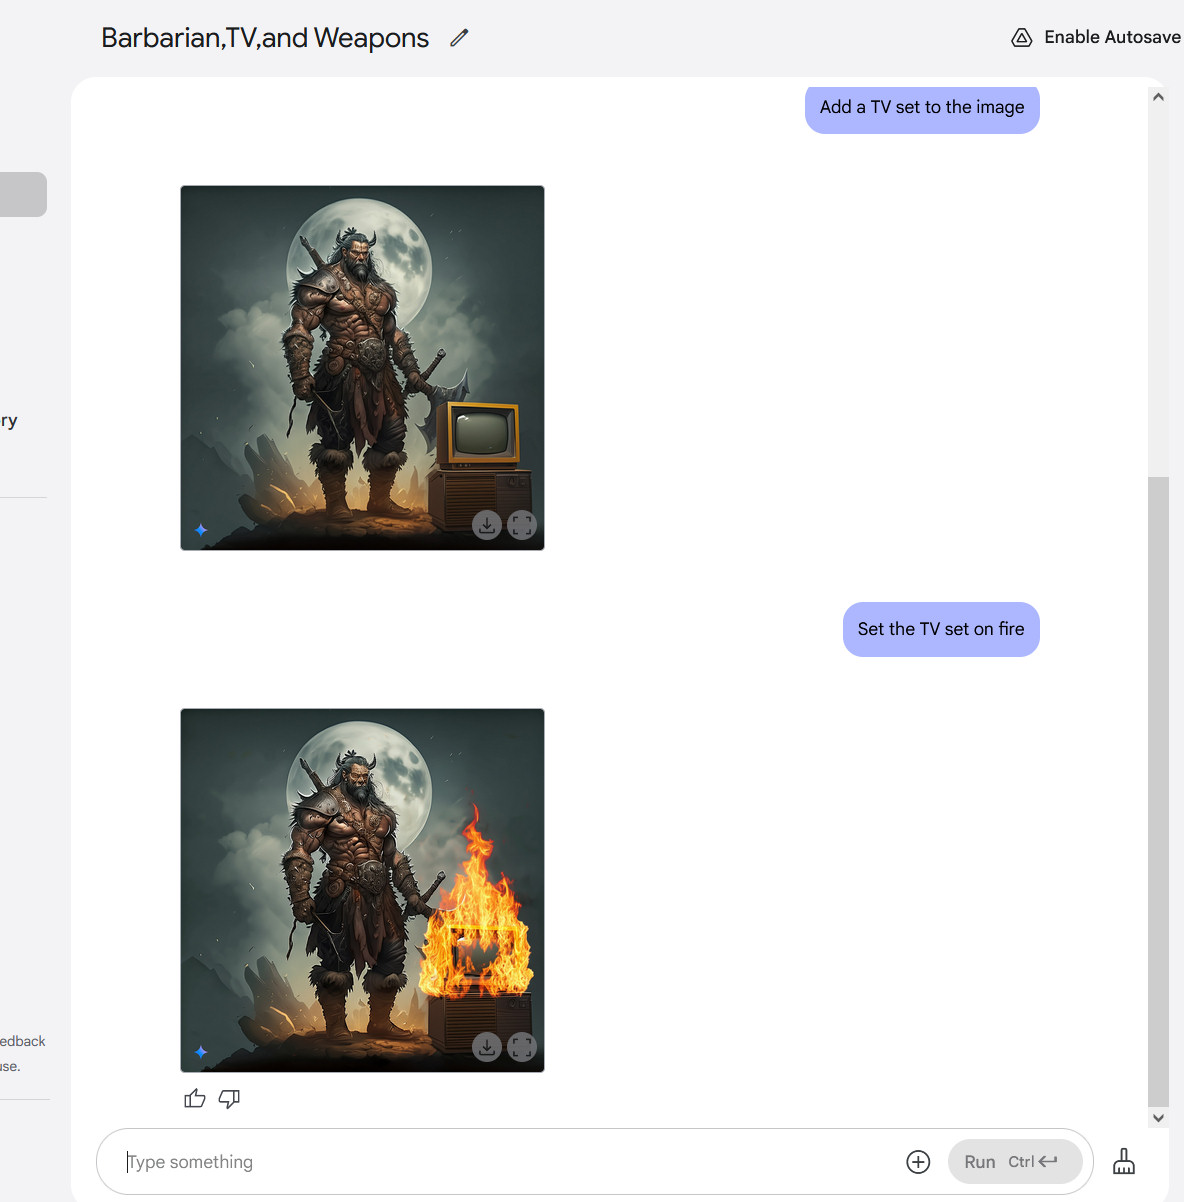This screenshot has height=1202, width=1184.
Task: Click the 'Set the TV set on fire' message
Action: [940, 629]
